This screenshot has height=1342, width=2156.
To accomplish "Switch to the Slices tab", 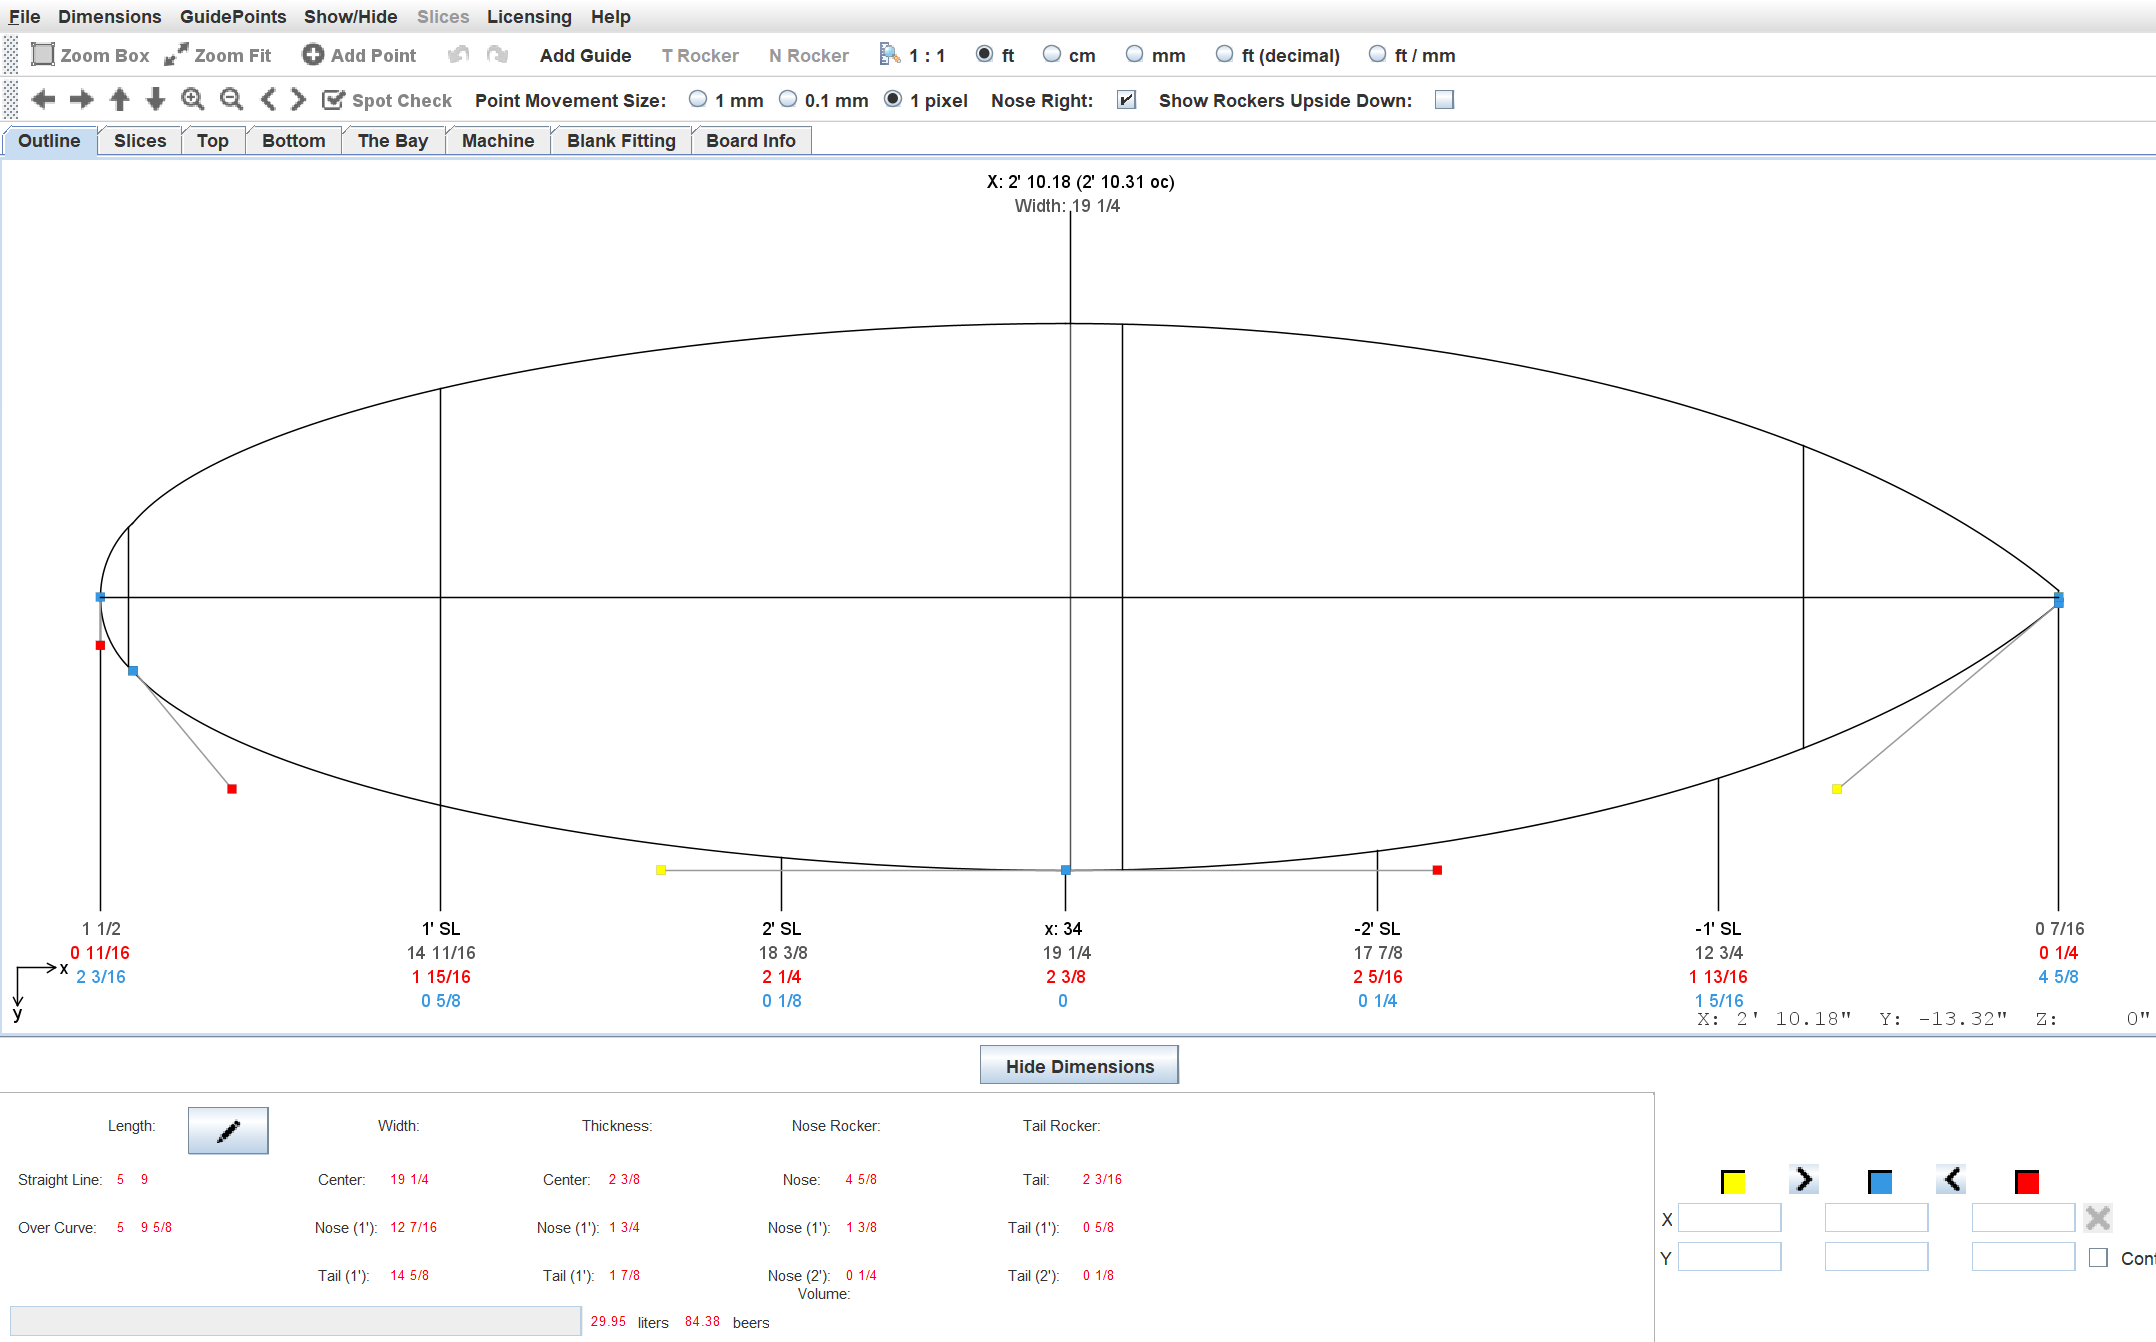I will 140,141.
